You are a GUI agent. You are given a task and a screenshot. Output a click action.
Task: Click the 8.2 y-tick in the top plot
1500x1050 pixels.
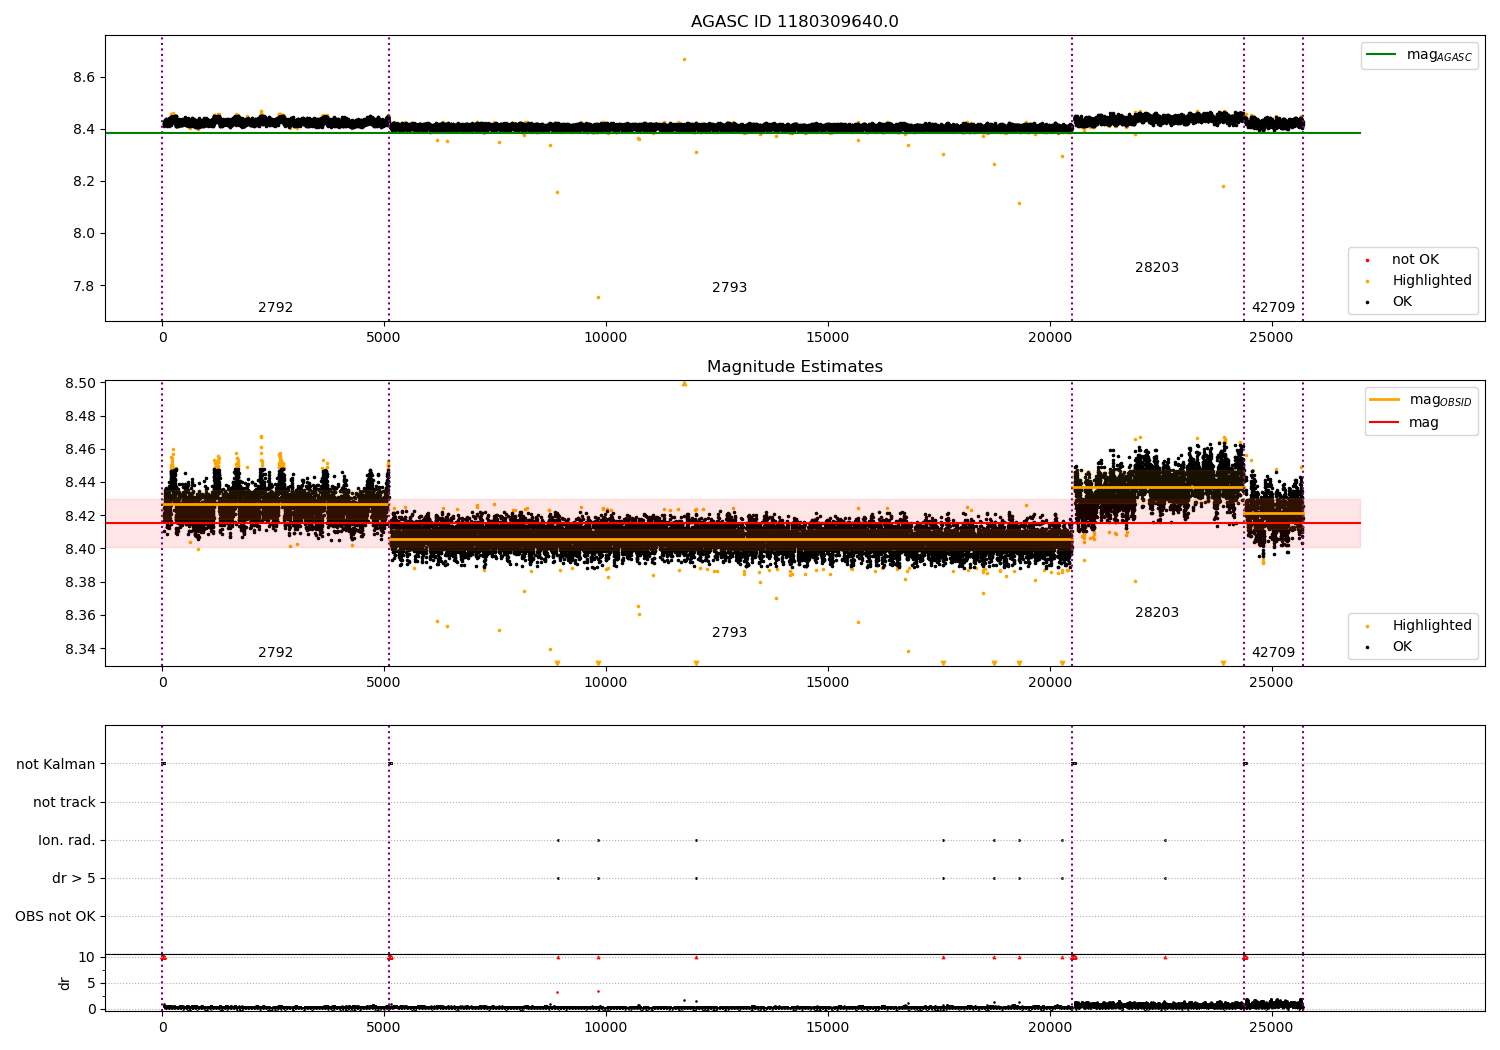(84, 182)
